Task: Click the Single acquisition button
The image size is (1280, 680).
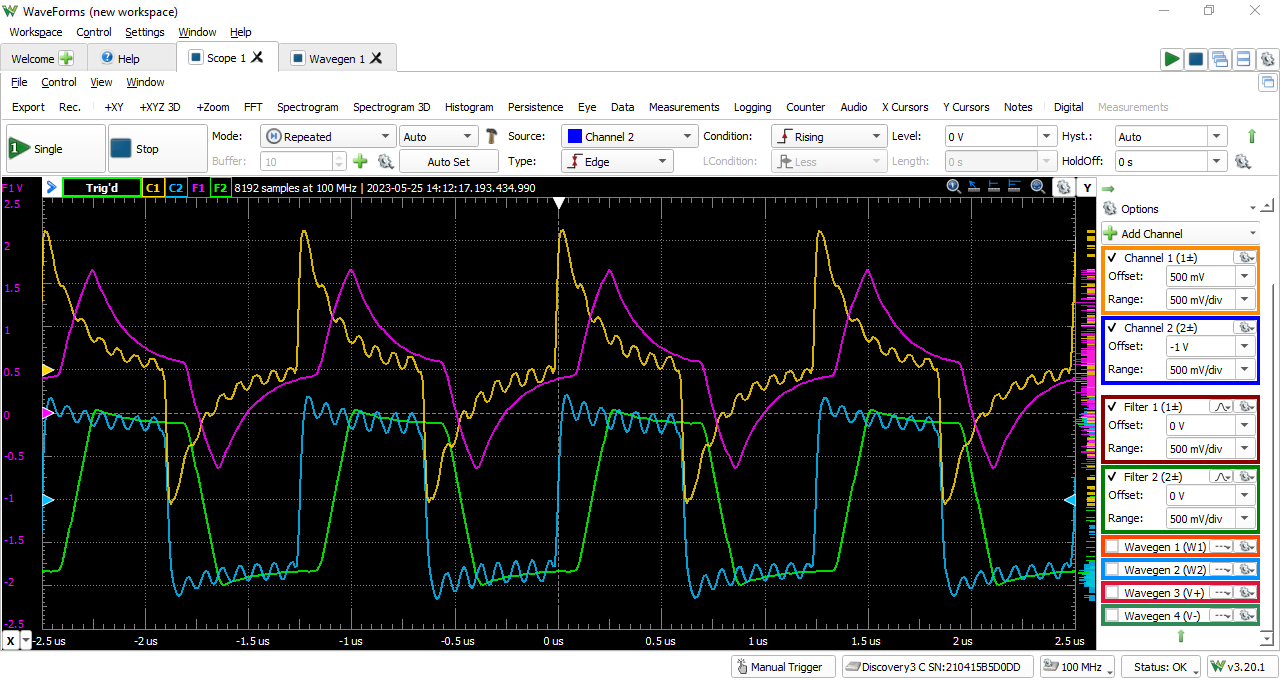Action: pyautogui.click(x=55, y=149)
